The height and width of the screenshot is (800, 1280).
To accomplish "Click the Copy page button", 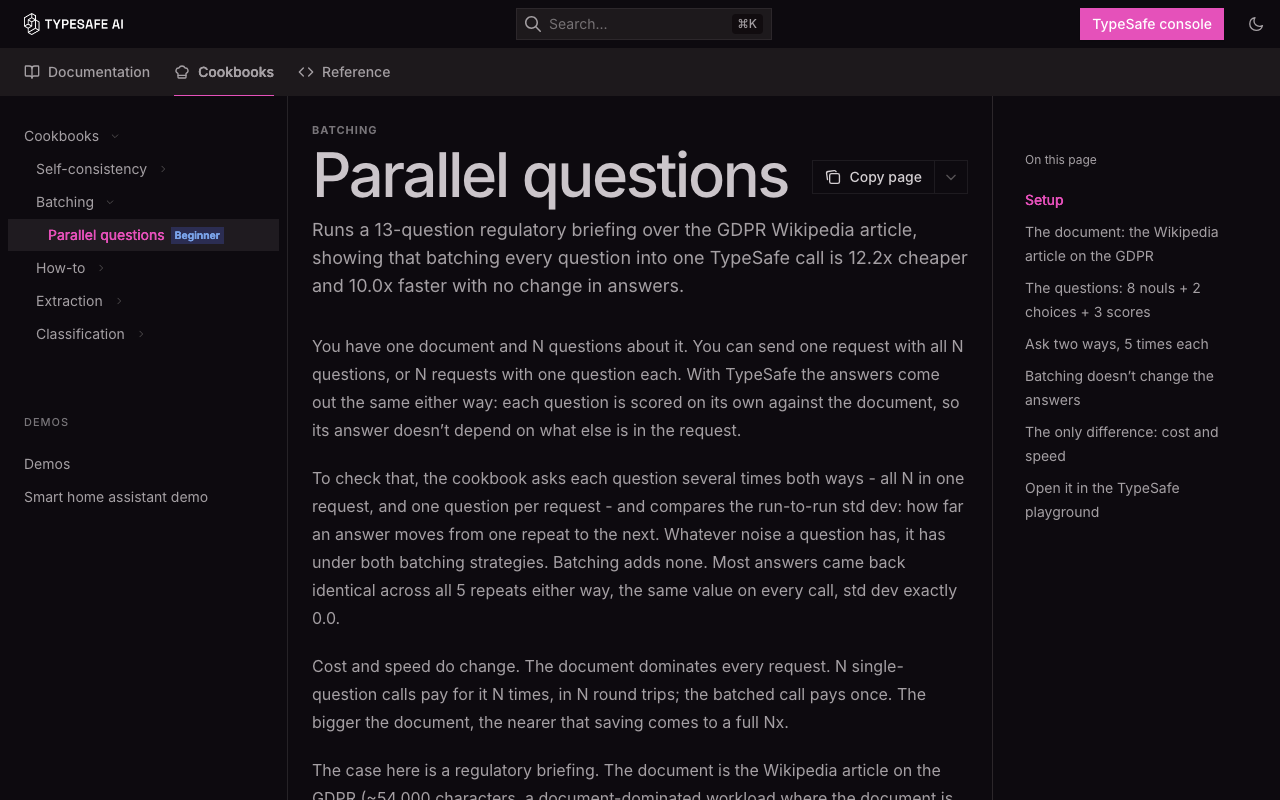I will (874, 177).
